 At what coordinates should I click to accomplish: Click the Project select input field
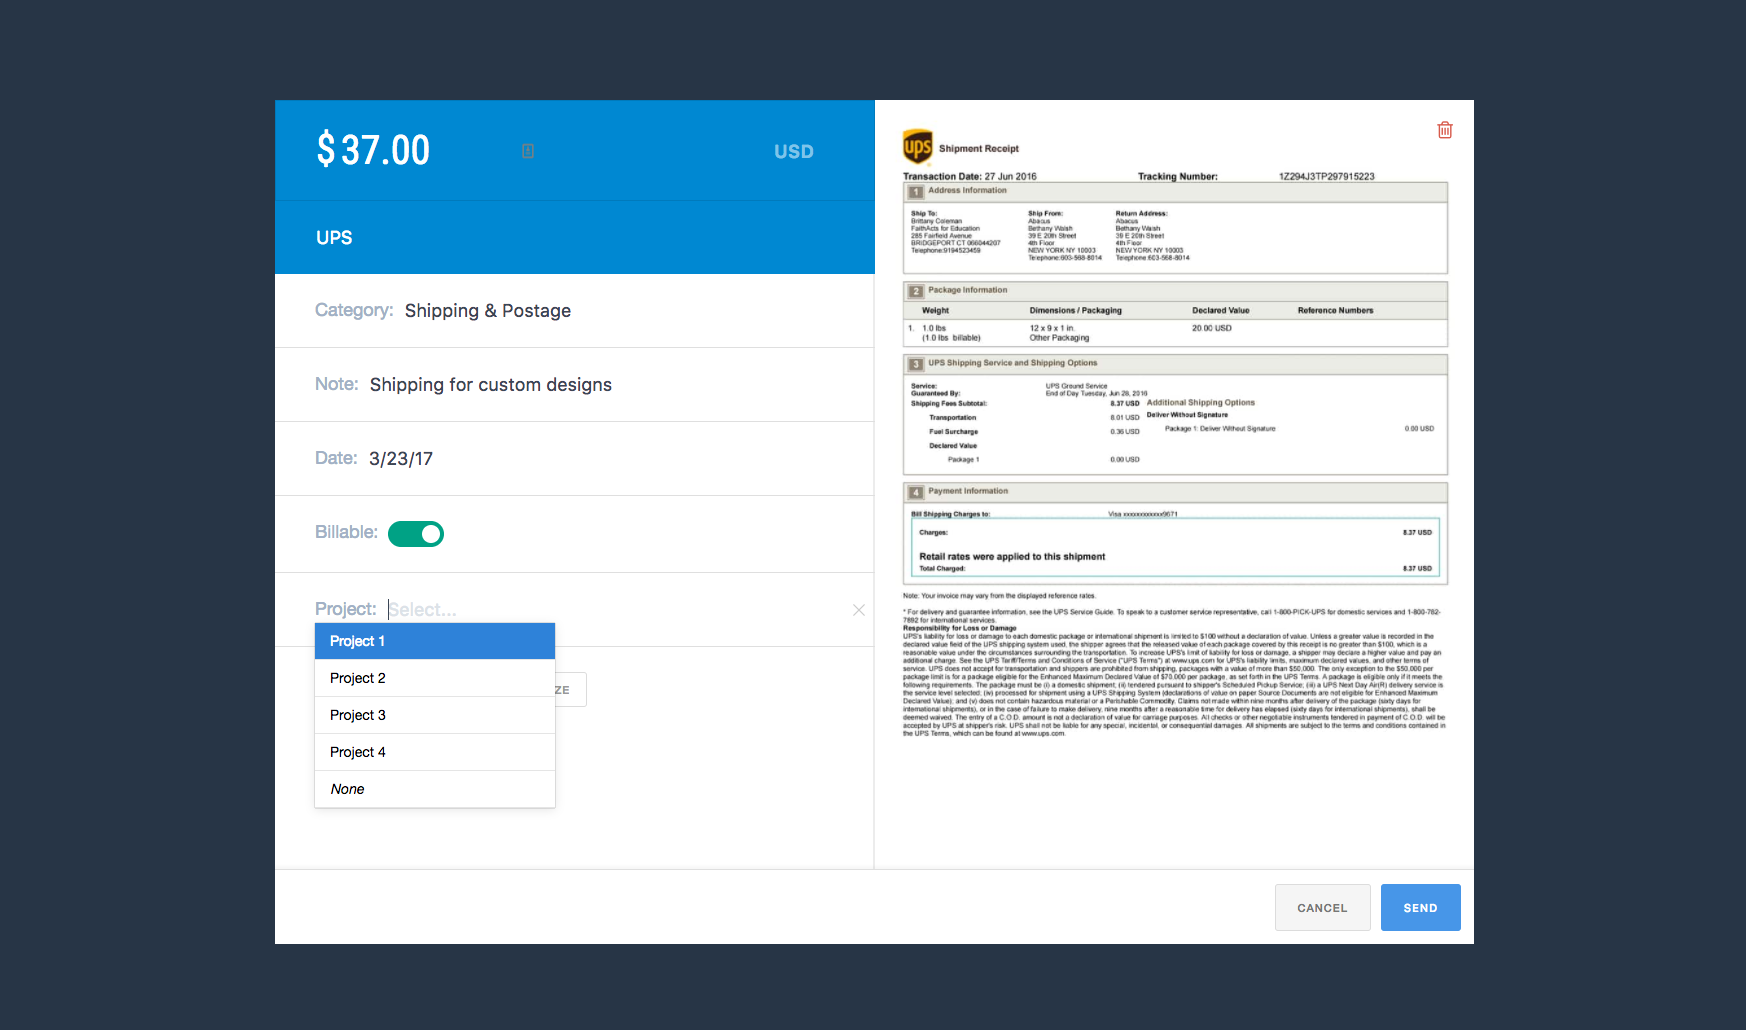615,610
